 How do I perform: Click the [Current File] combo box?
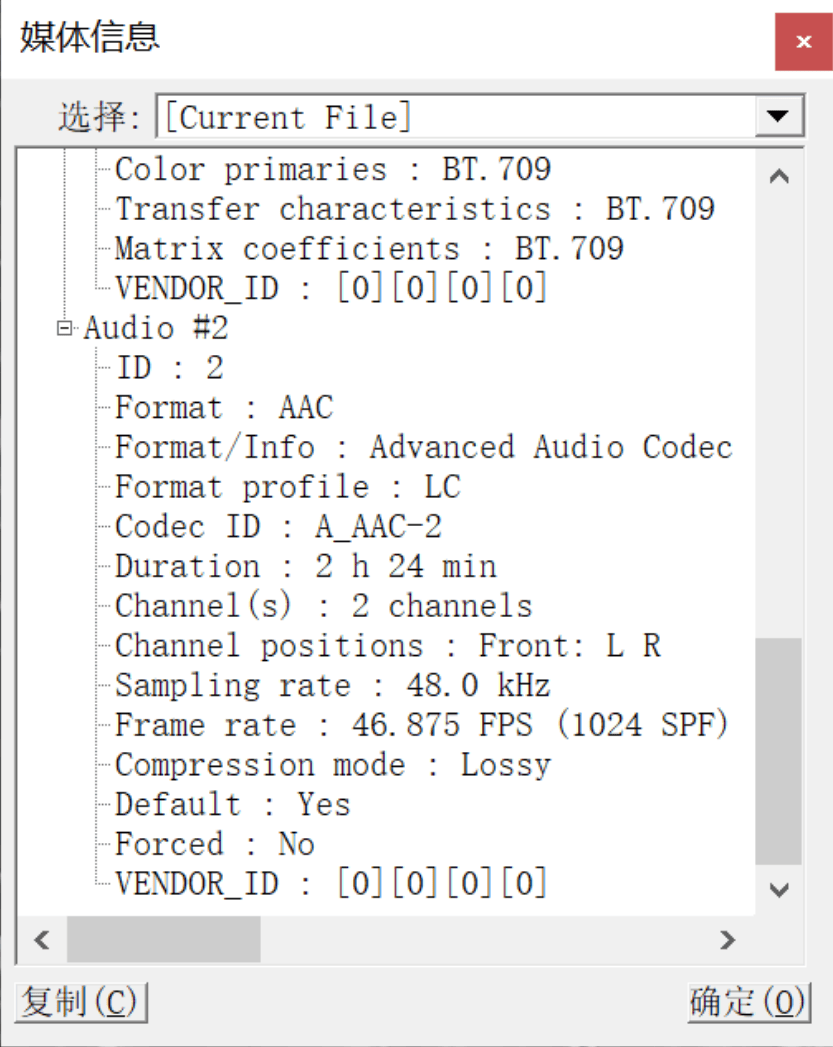click(x=479, y=116)
